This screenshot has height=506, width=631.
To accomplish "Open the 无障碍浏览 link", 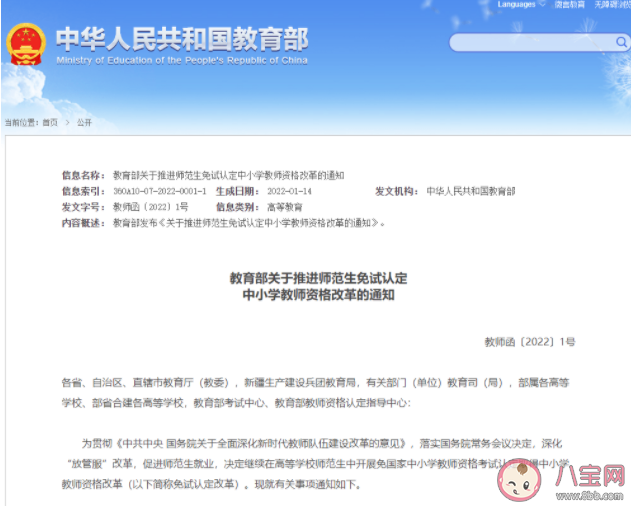I will pyautogui.click(x=612, y=4).
